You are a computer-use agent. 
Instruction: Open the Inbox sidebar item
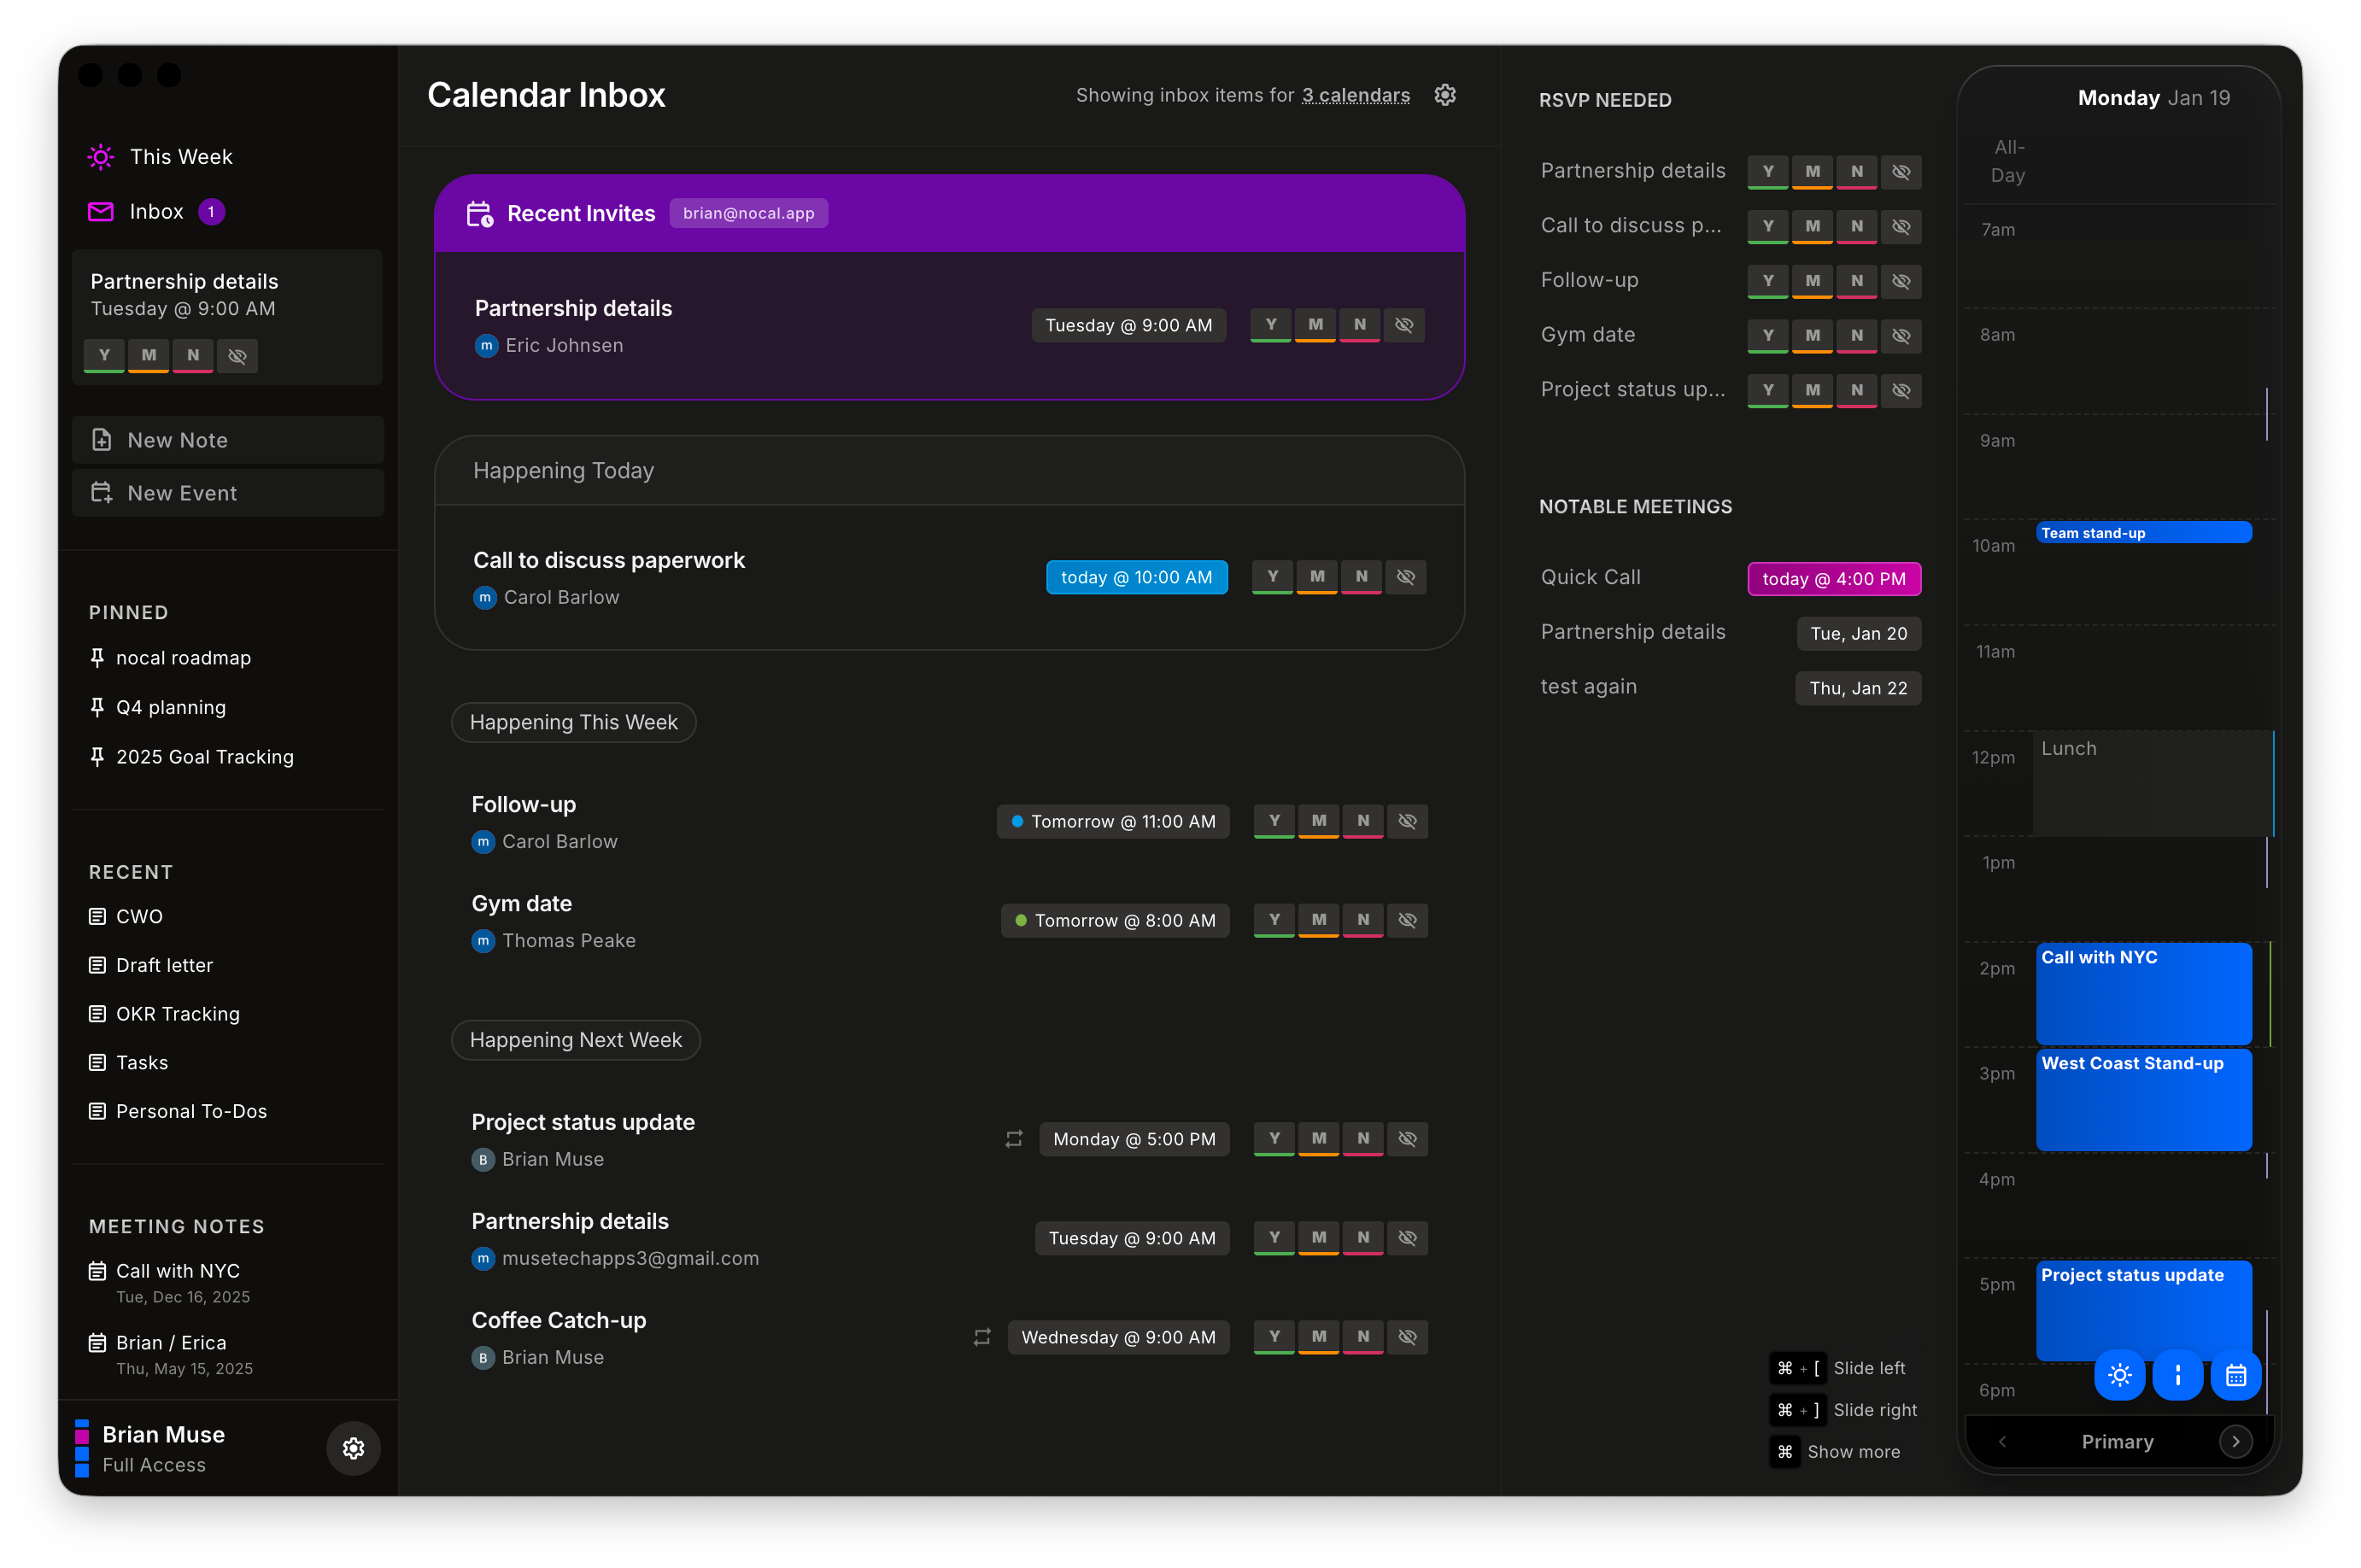coord(156,212)
